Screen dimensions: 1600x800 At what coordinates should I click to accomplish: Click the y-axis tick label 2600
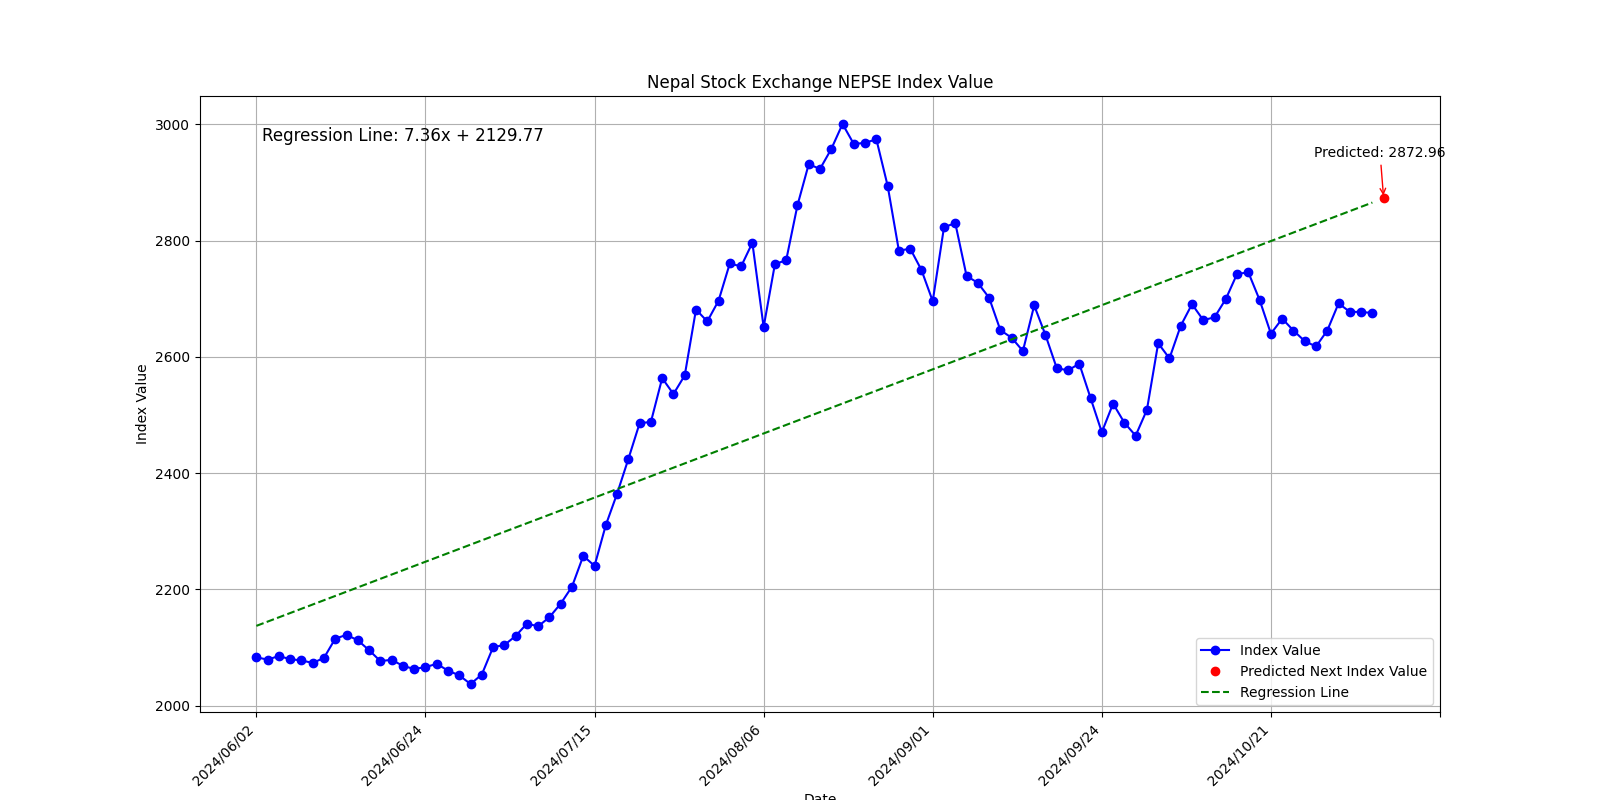(172, 357)
